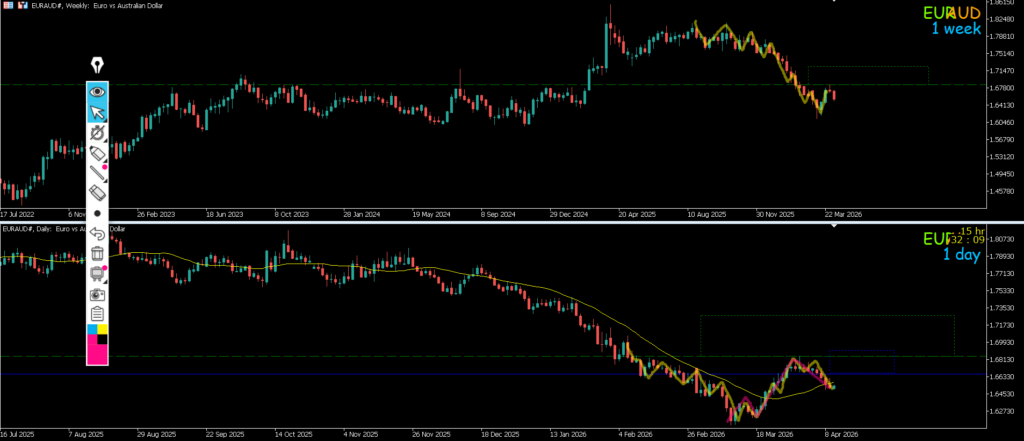Click the chart icon beside EURAUD weekly title

(x=22, y=5)
